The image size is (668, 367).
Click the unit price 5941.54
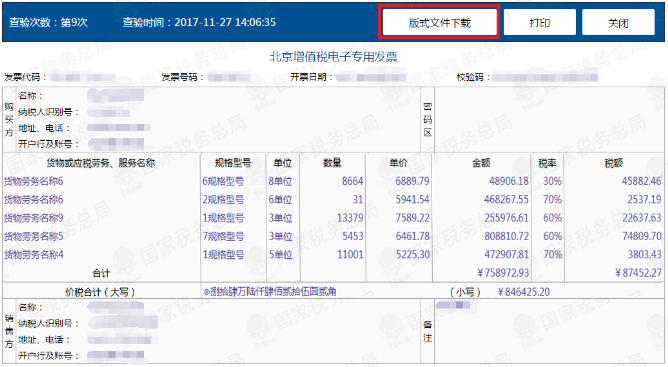click(412, 200)
